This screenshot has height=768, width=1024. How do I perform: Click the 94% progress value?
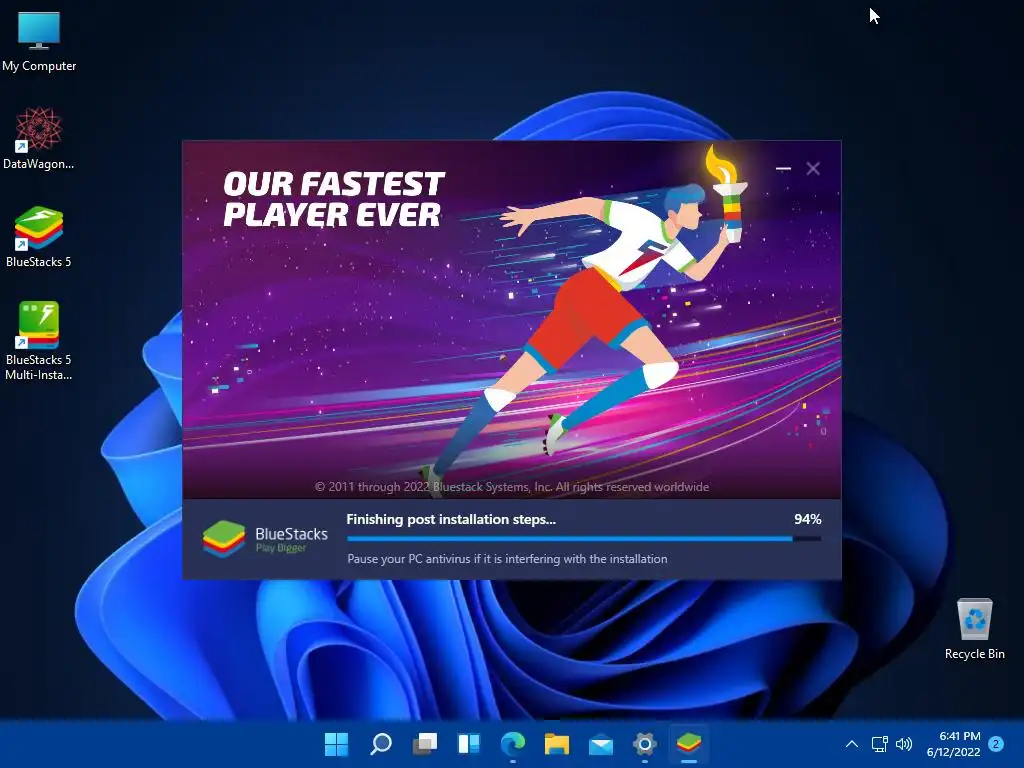[808, 519]
